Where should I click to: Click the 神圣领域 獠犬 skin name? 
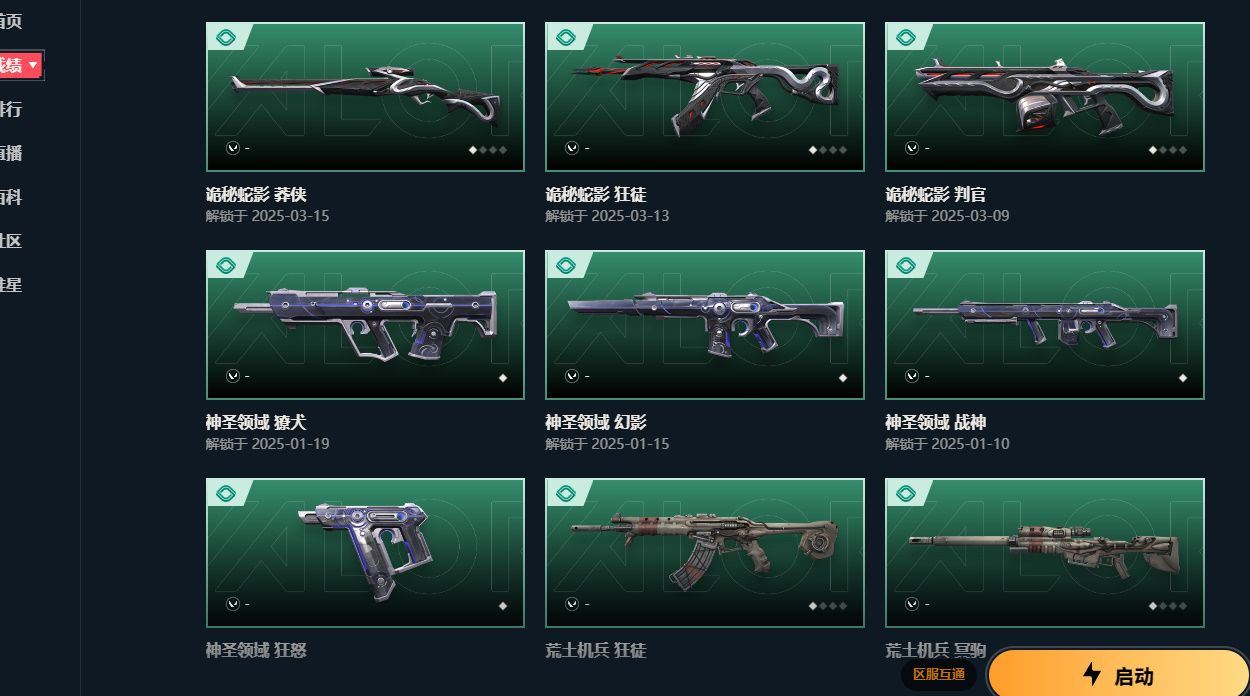click(x=256, y=423)
